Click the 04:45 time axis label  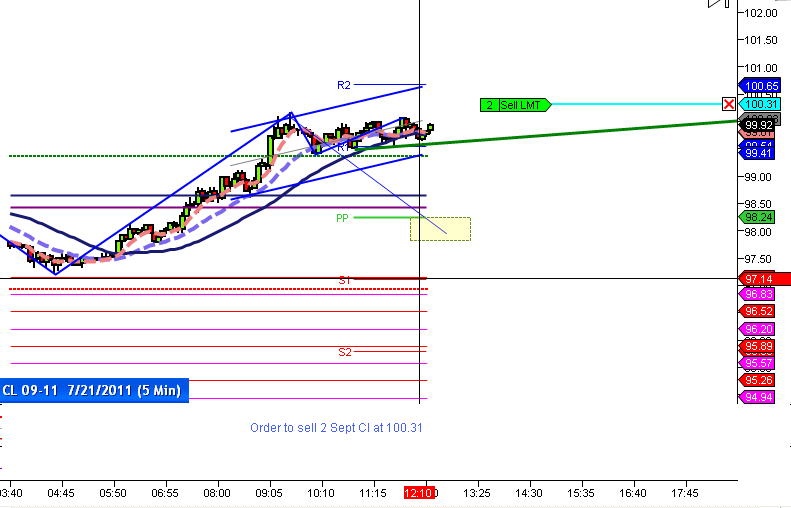tap(61, 493)
